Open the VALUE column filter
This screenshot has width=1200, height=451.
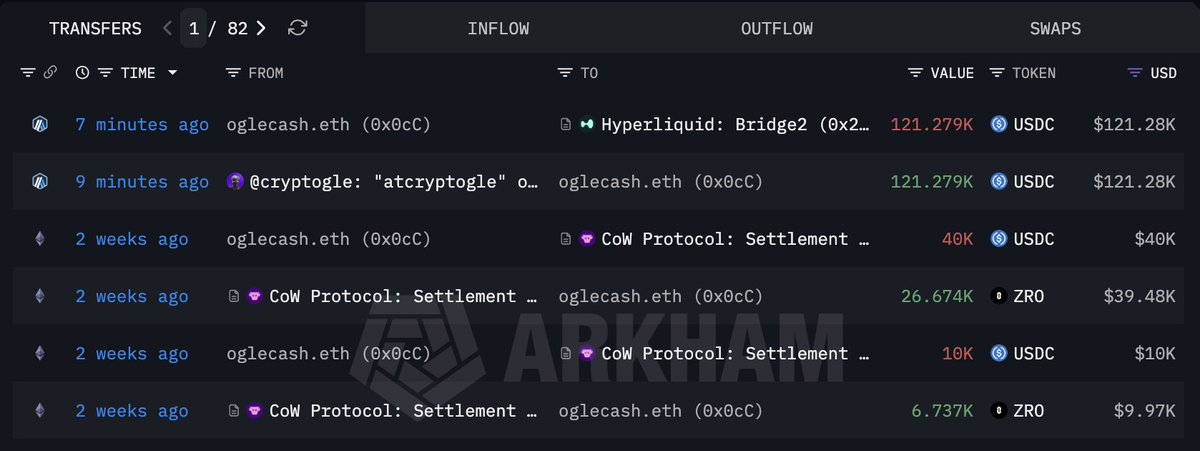915,73
